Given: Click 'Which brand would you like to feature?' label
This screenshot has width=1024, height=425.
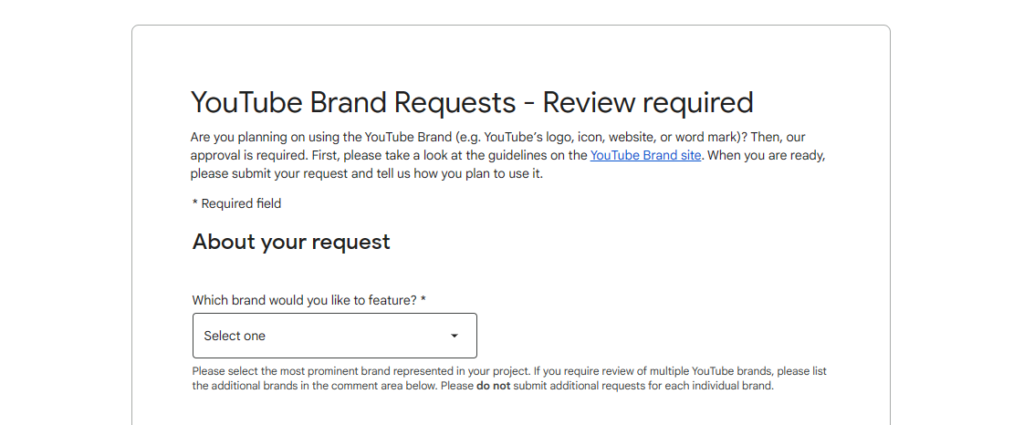Looking at the screenshot, I should (304, 300).
